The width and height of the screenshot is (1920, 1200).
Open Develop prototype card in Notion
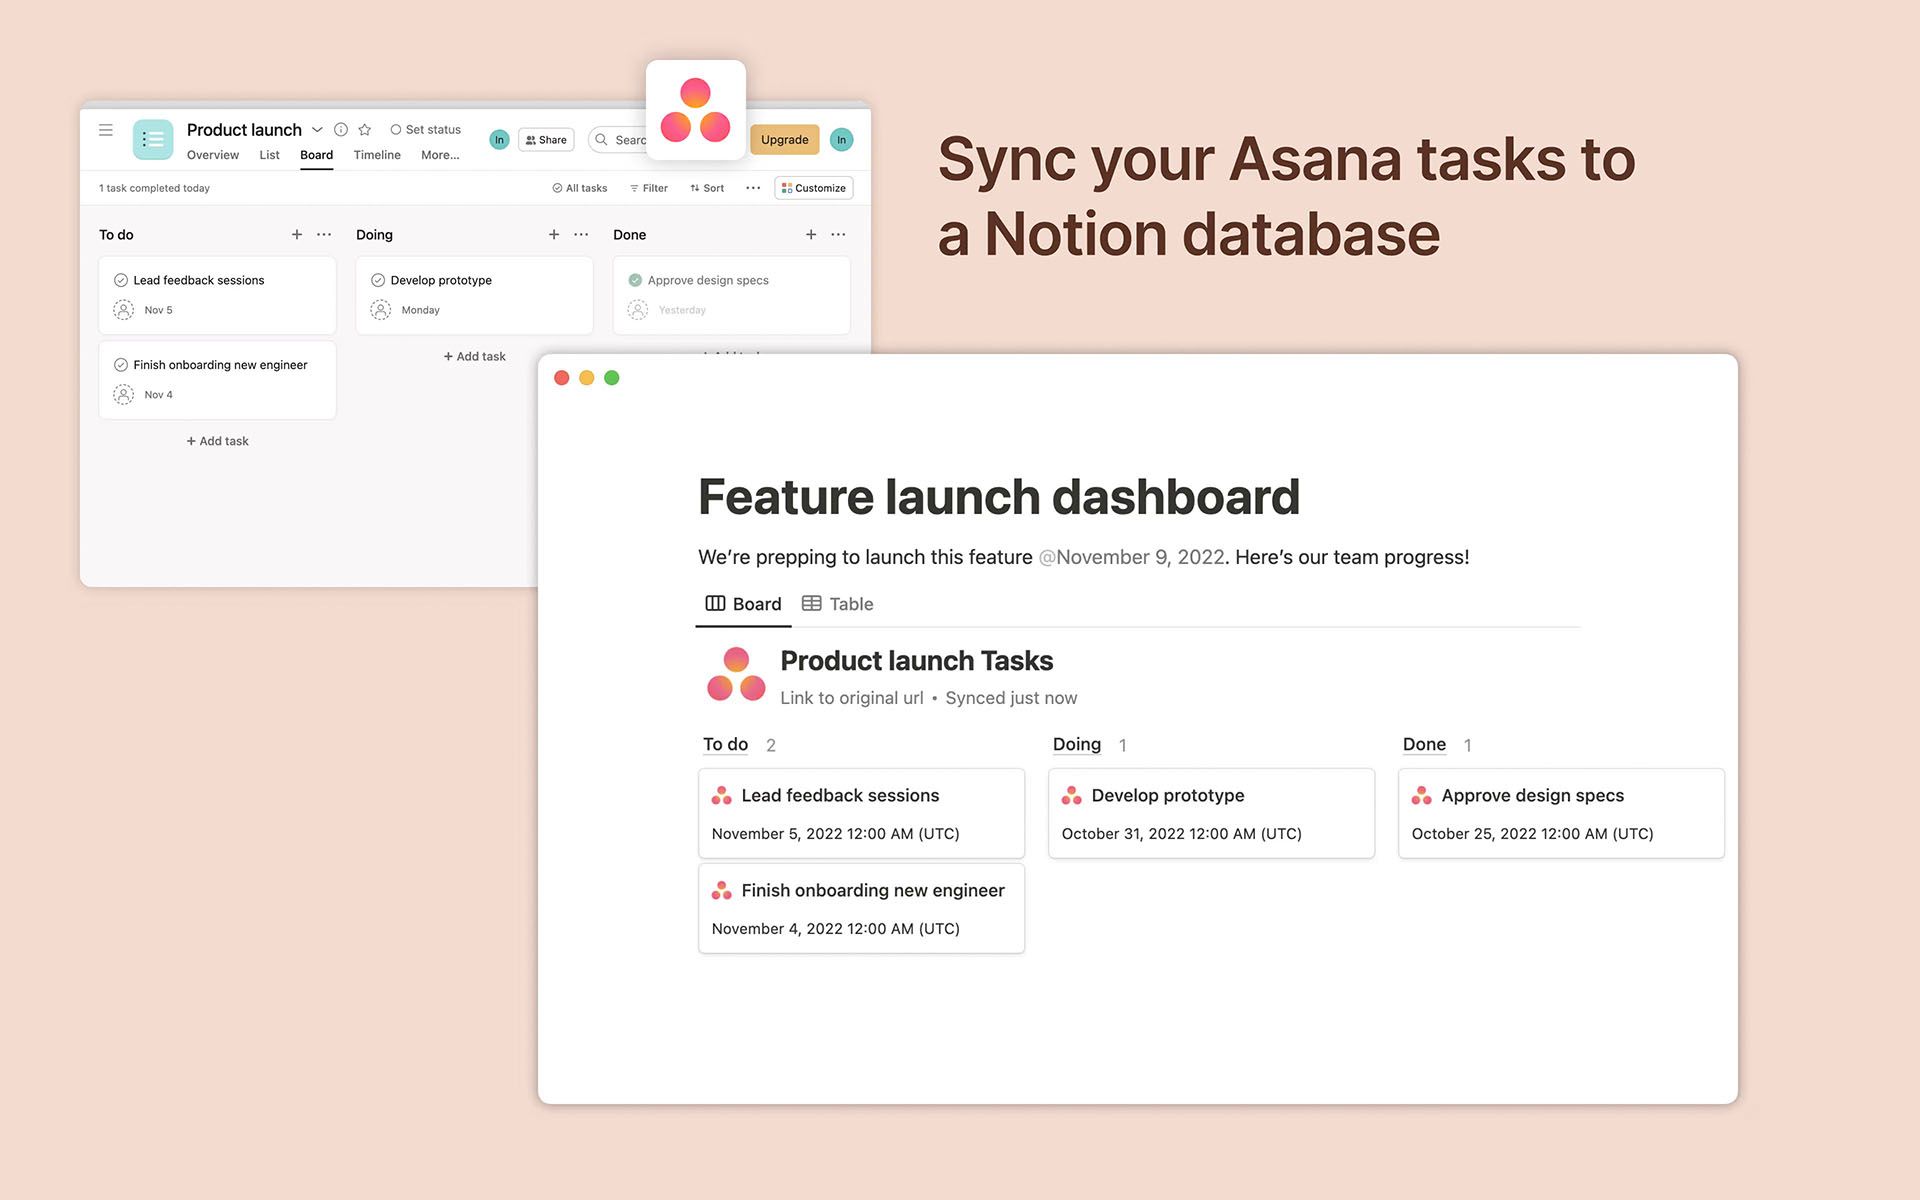click(x=1211, y=813)
